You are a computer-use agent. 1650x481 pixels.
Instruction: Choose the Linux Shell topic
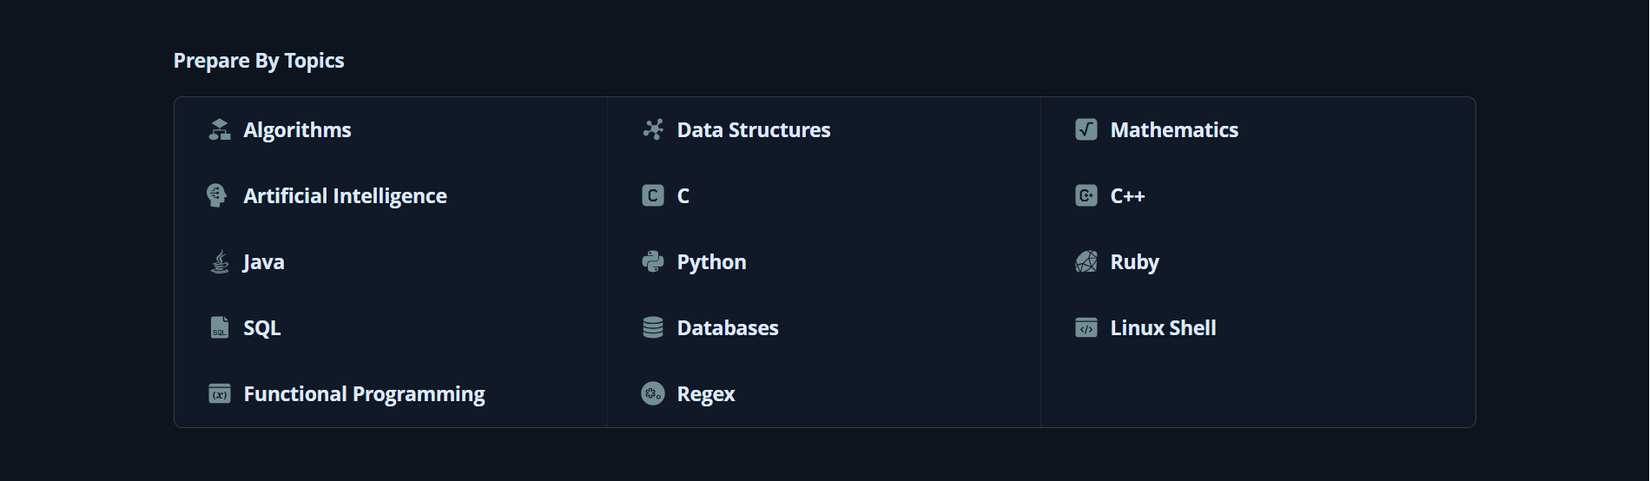(x=1163, y=328)
